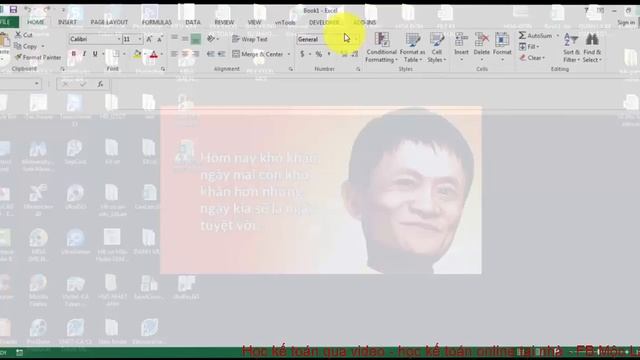Switch to the INSERT tab
Viewport: 640px width, 360px height.
click(x=67, y=22)
